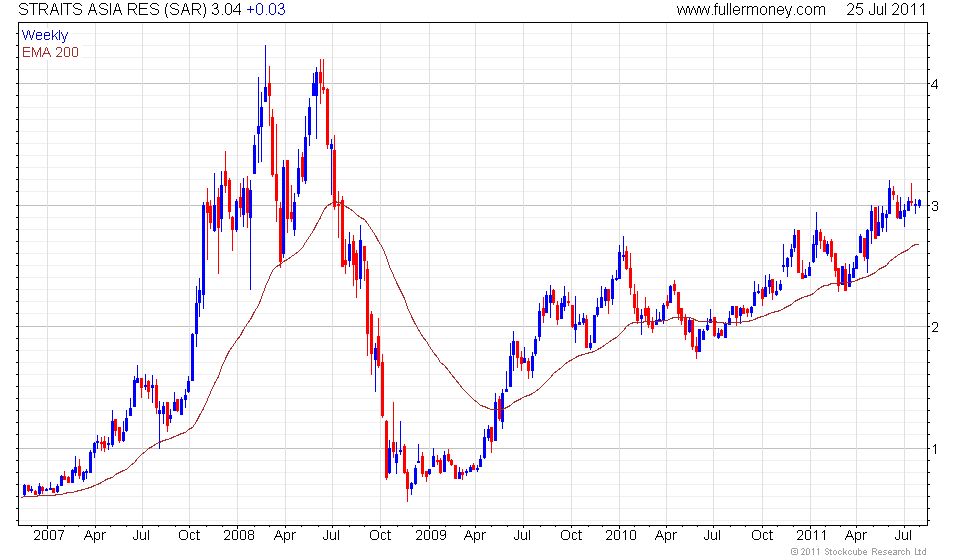The width and height of the screenshot is (980, 560).
Task: Click the 'Weekly' legend label
Action: [44, 36]
